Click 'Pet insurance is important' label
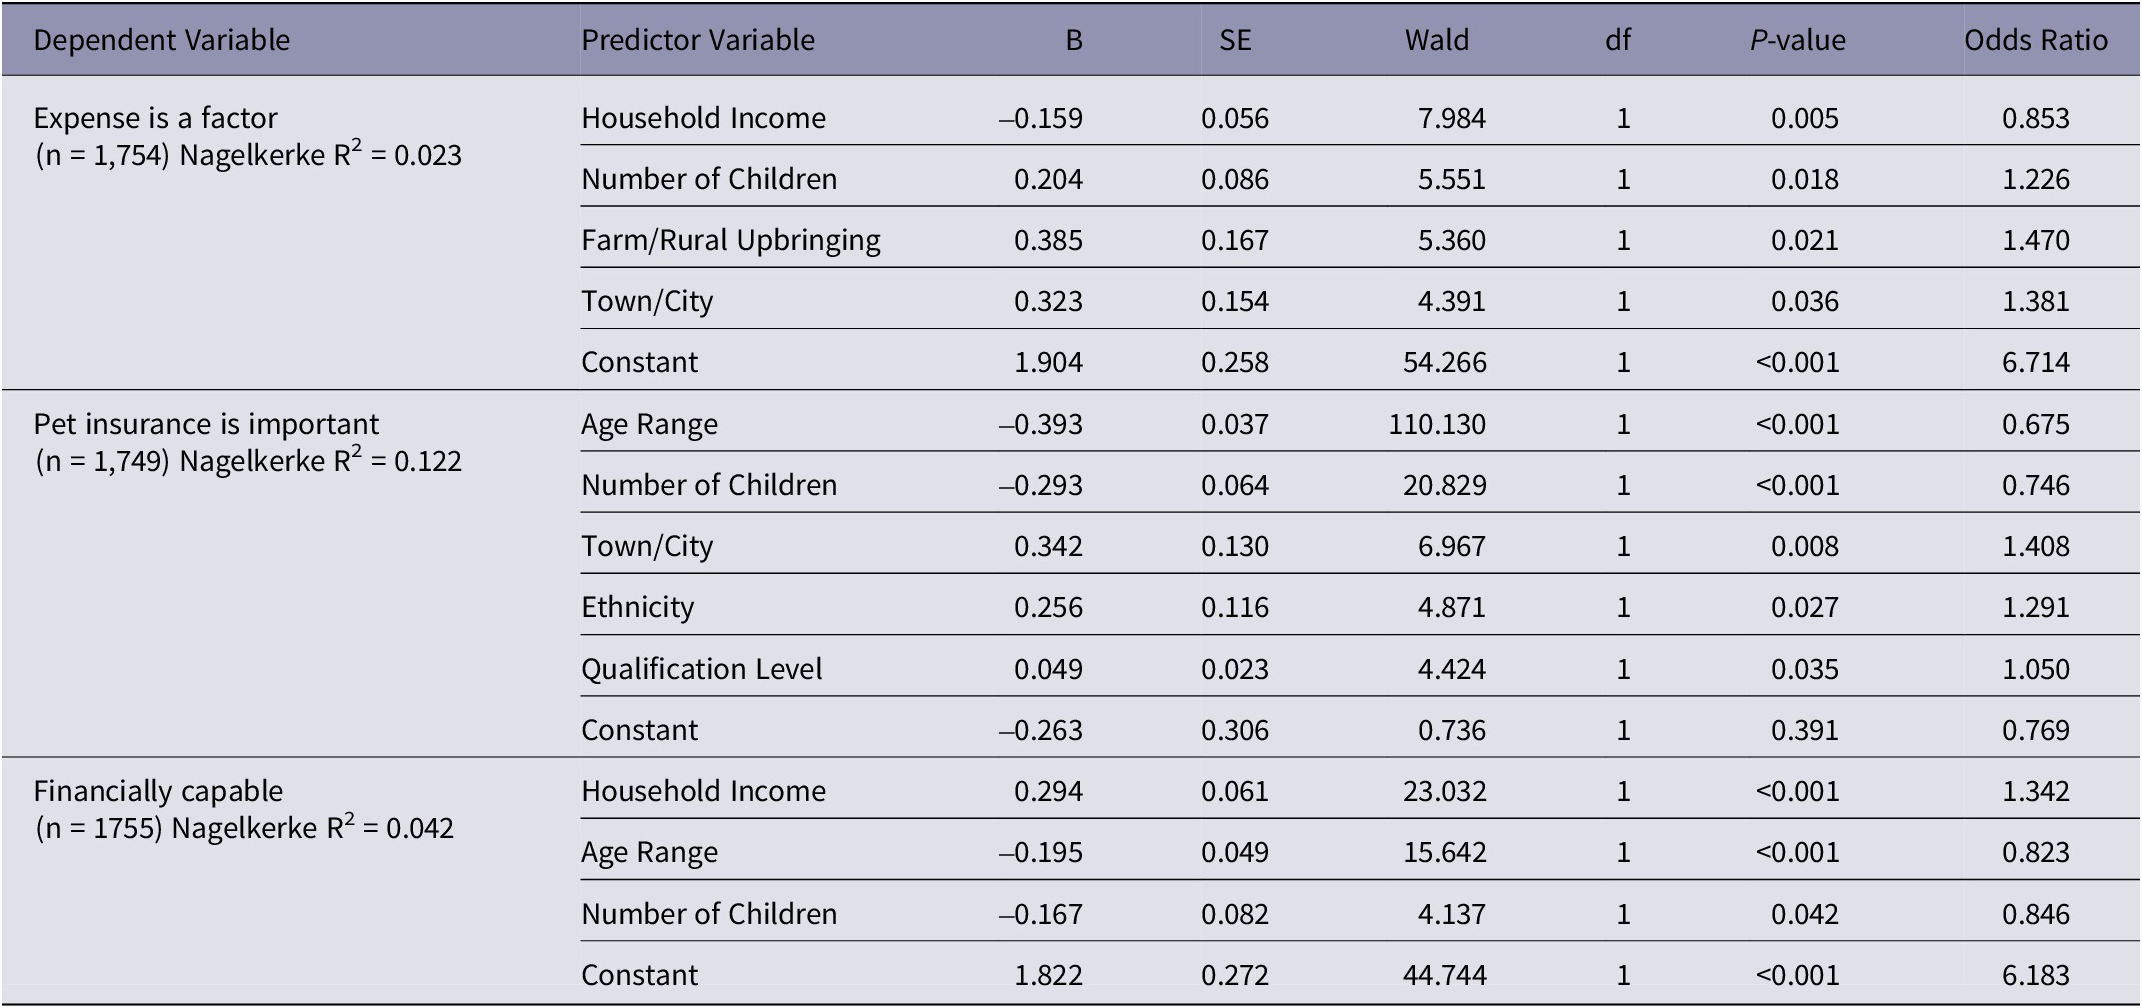Viewport: 2142px width, 1008px height. coord(206,424)
